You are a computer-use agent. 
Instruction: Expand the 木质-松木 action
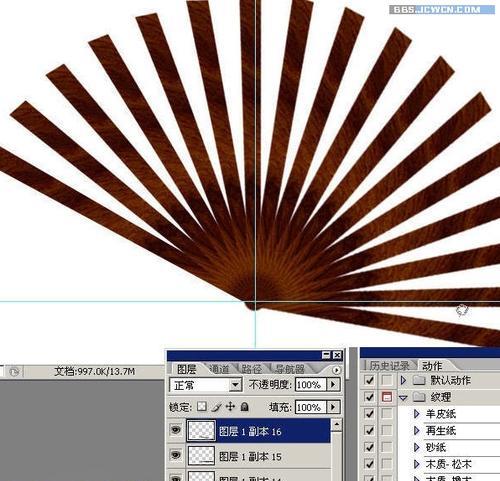(x=416, y=464)
